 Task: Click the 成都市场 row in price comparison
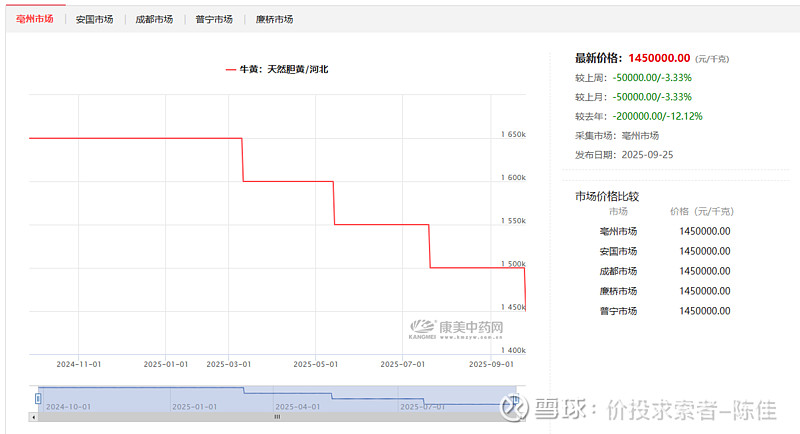[x=665, y=271]
